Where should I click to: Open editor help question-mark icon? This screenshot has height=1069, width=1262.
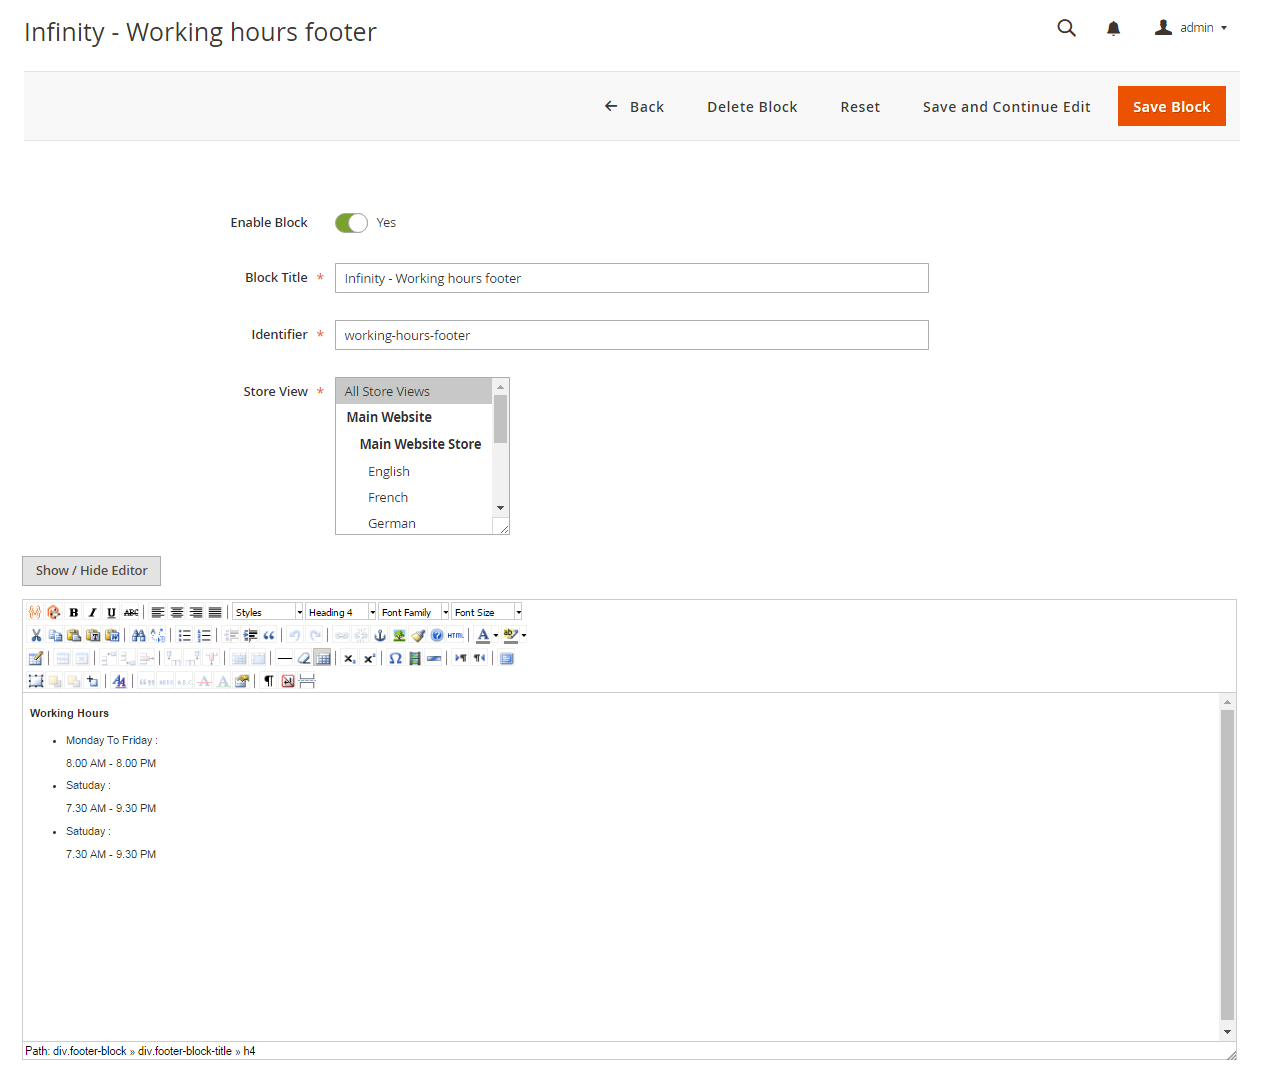[437, 635]
